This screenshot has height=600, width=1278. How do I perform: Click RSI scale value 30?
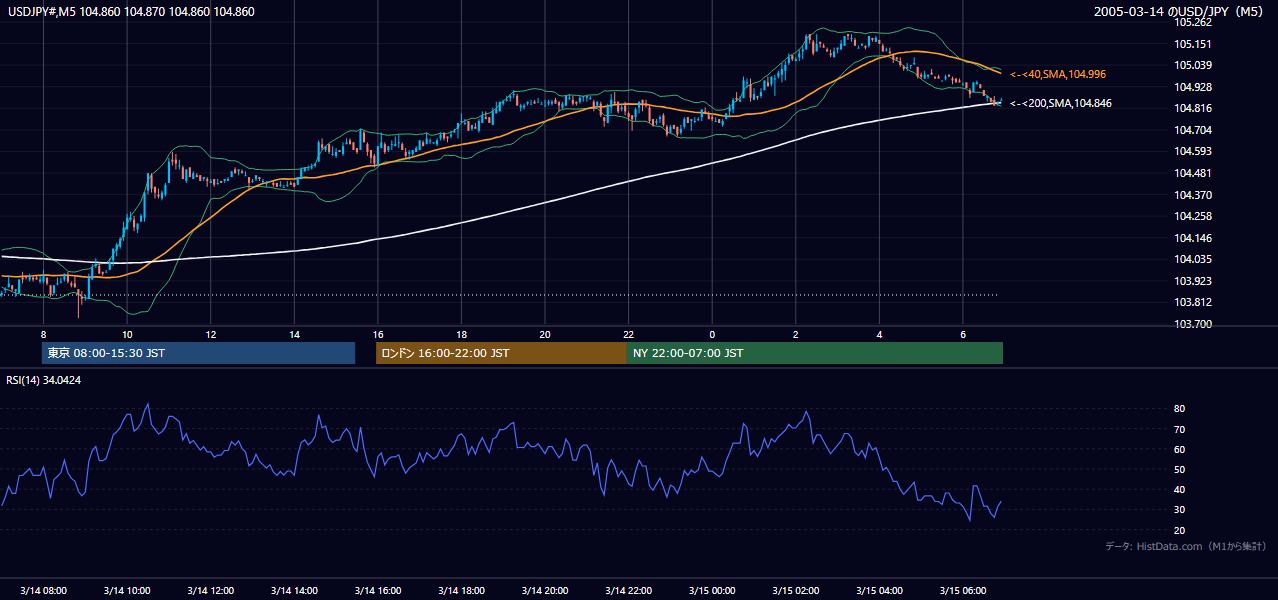1180,510
